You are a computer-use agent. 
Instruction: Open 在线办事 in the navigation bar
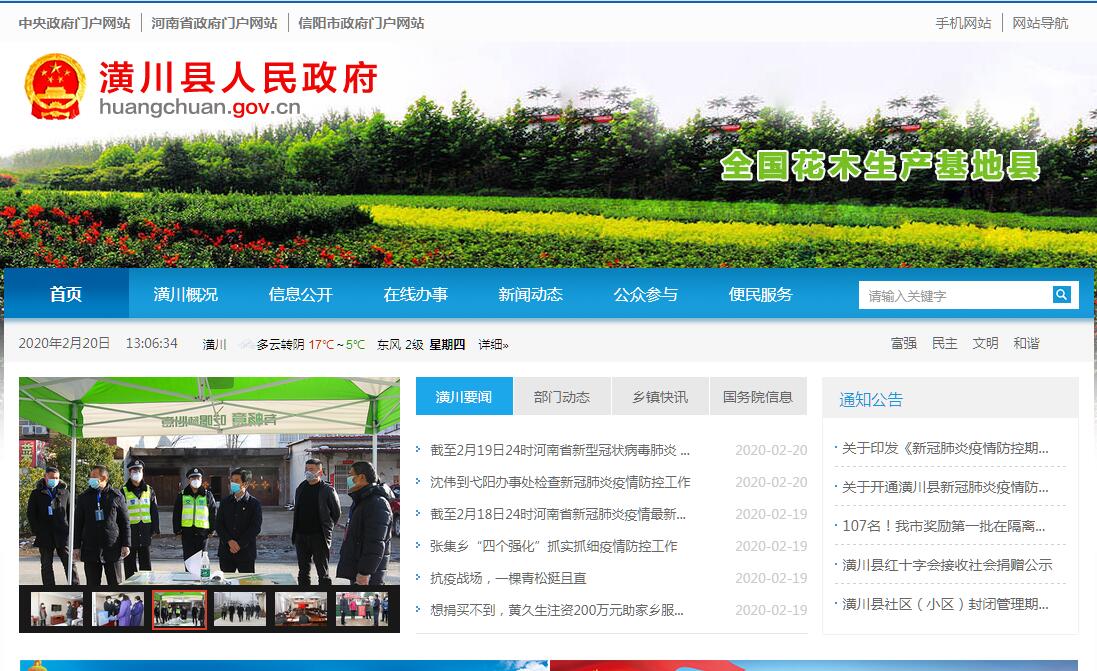pos(415,294)
